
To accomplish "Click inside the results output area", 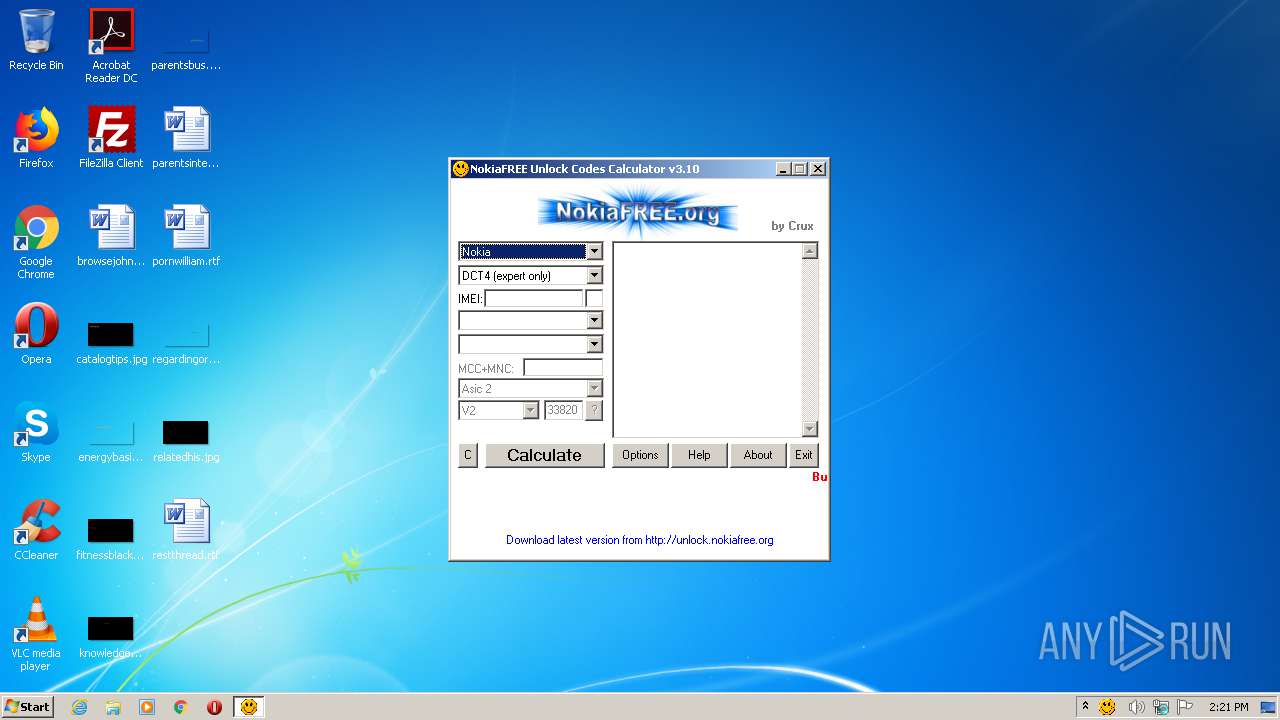I will [x=707, y=340].
